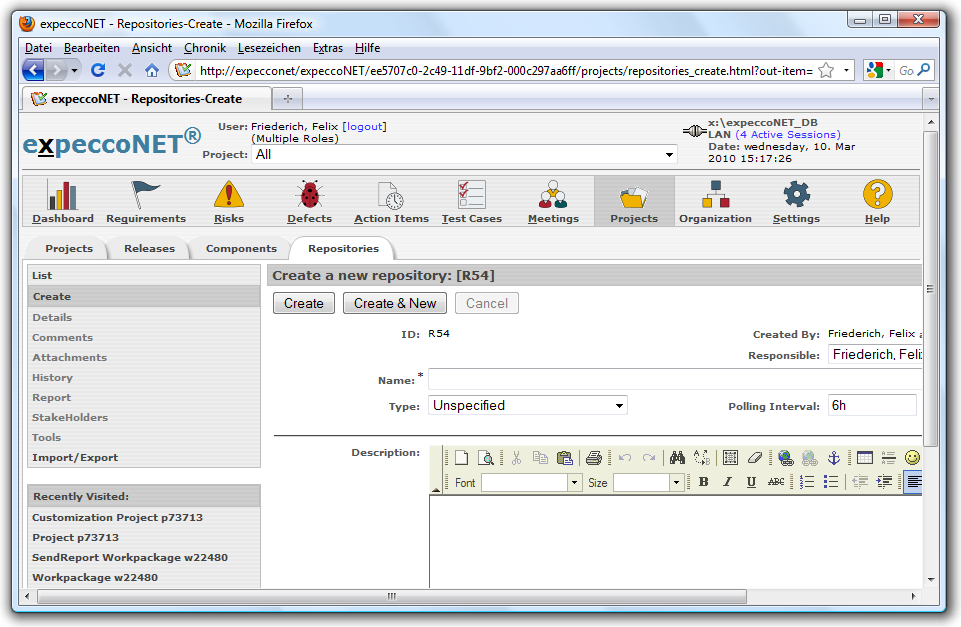Open the Dashboard module
The height and width of the screenshot is (627, 961).
click(x=63, y=202)
